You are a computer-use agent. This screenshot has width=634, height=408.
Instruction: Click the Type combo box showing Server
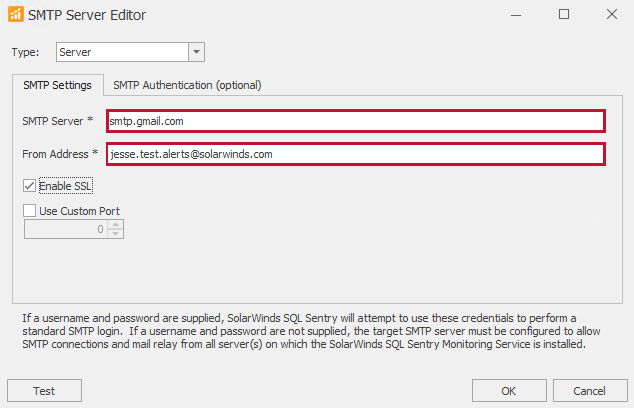[121, 52]
